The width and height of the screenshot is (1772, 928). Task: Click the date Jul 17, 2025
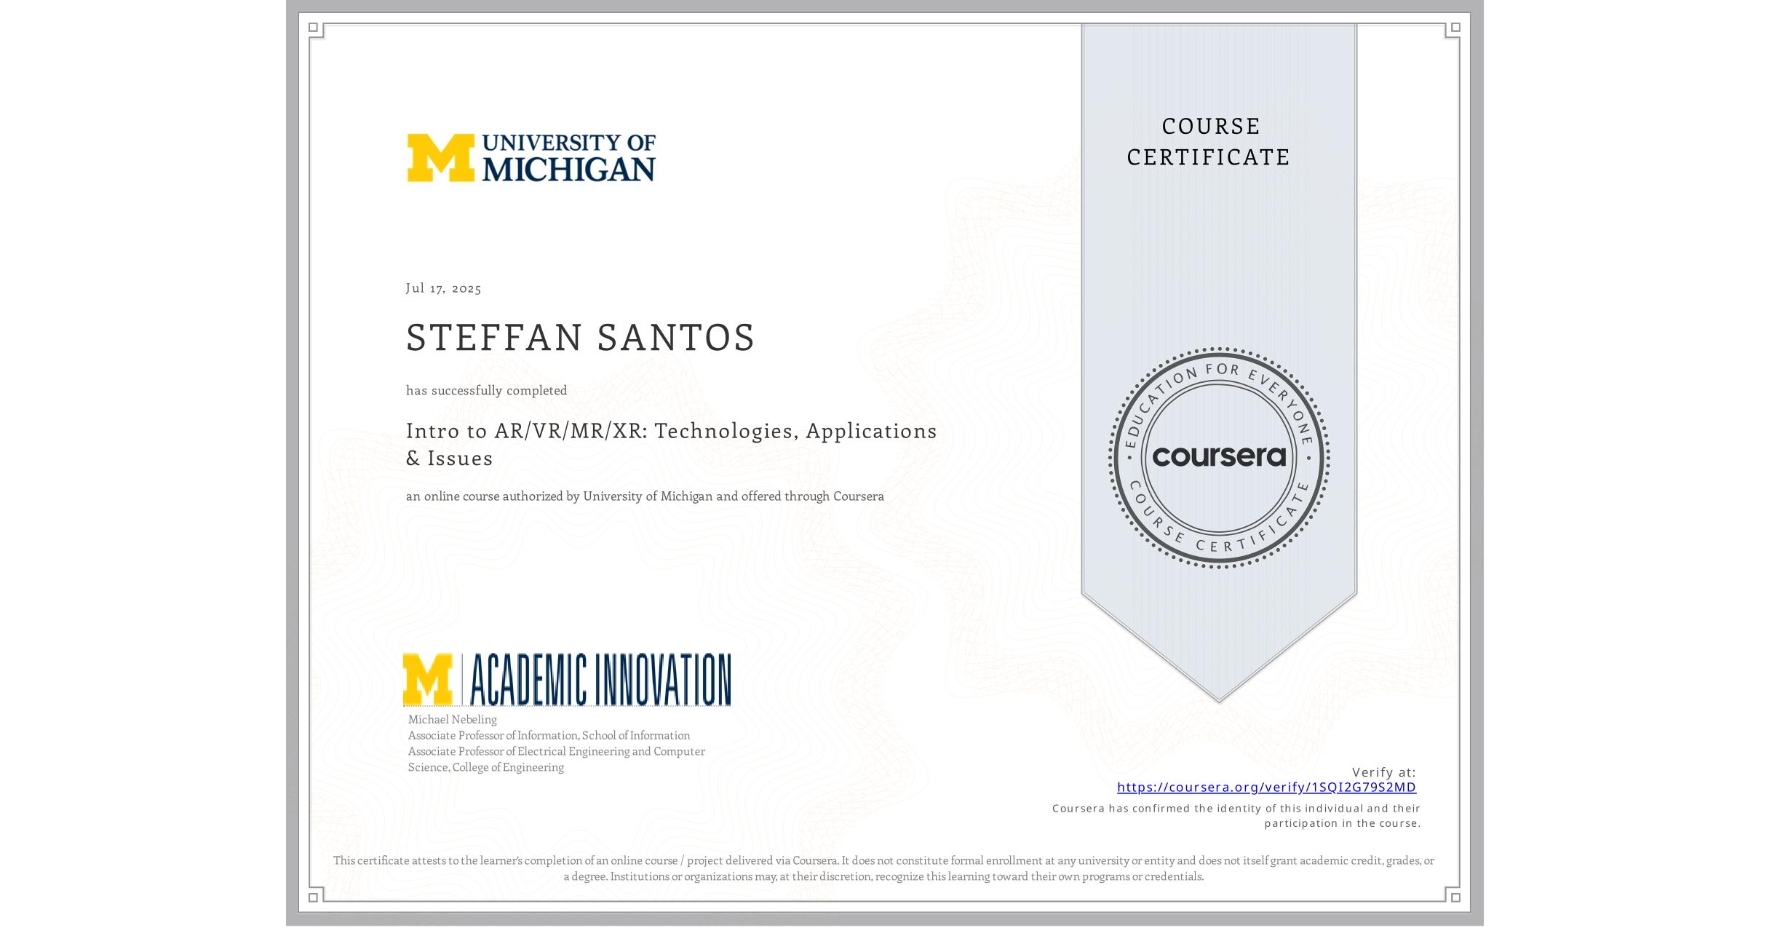point(443,288)
